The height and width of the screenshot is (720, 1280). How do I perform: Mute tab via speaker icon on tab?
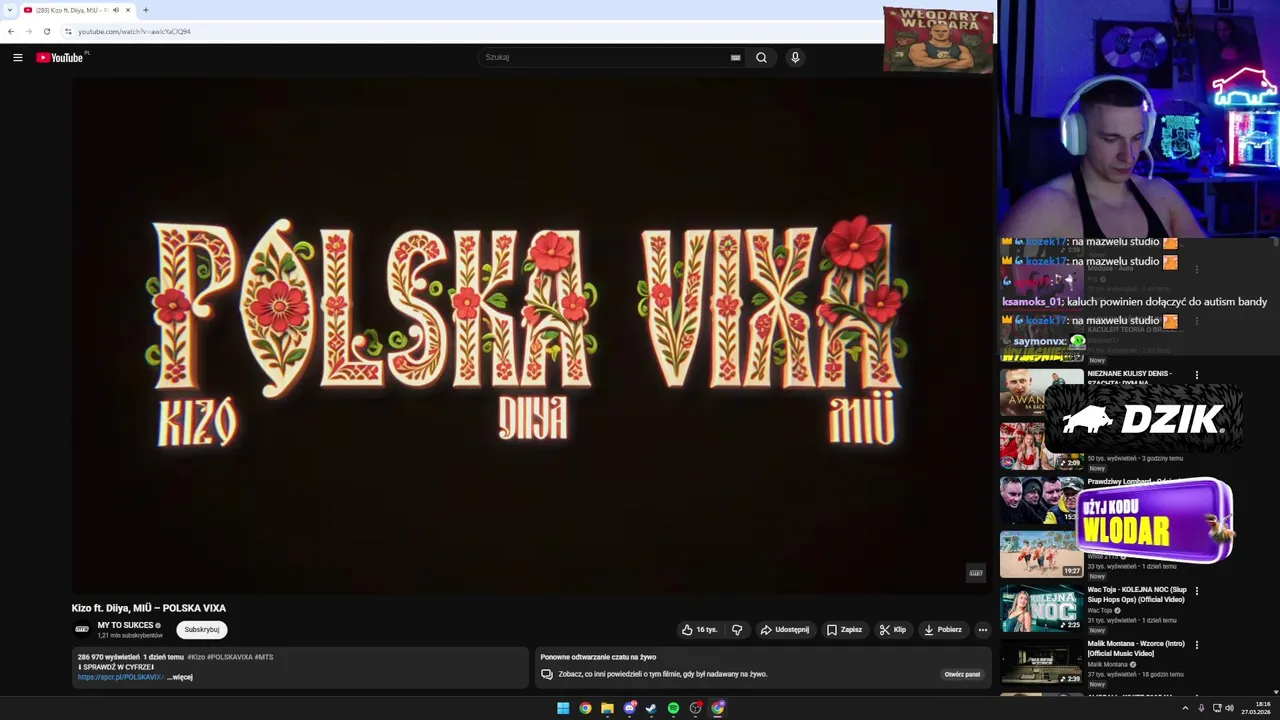point(116,10)
